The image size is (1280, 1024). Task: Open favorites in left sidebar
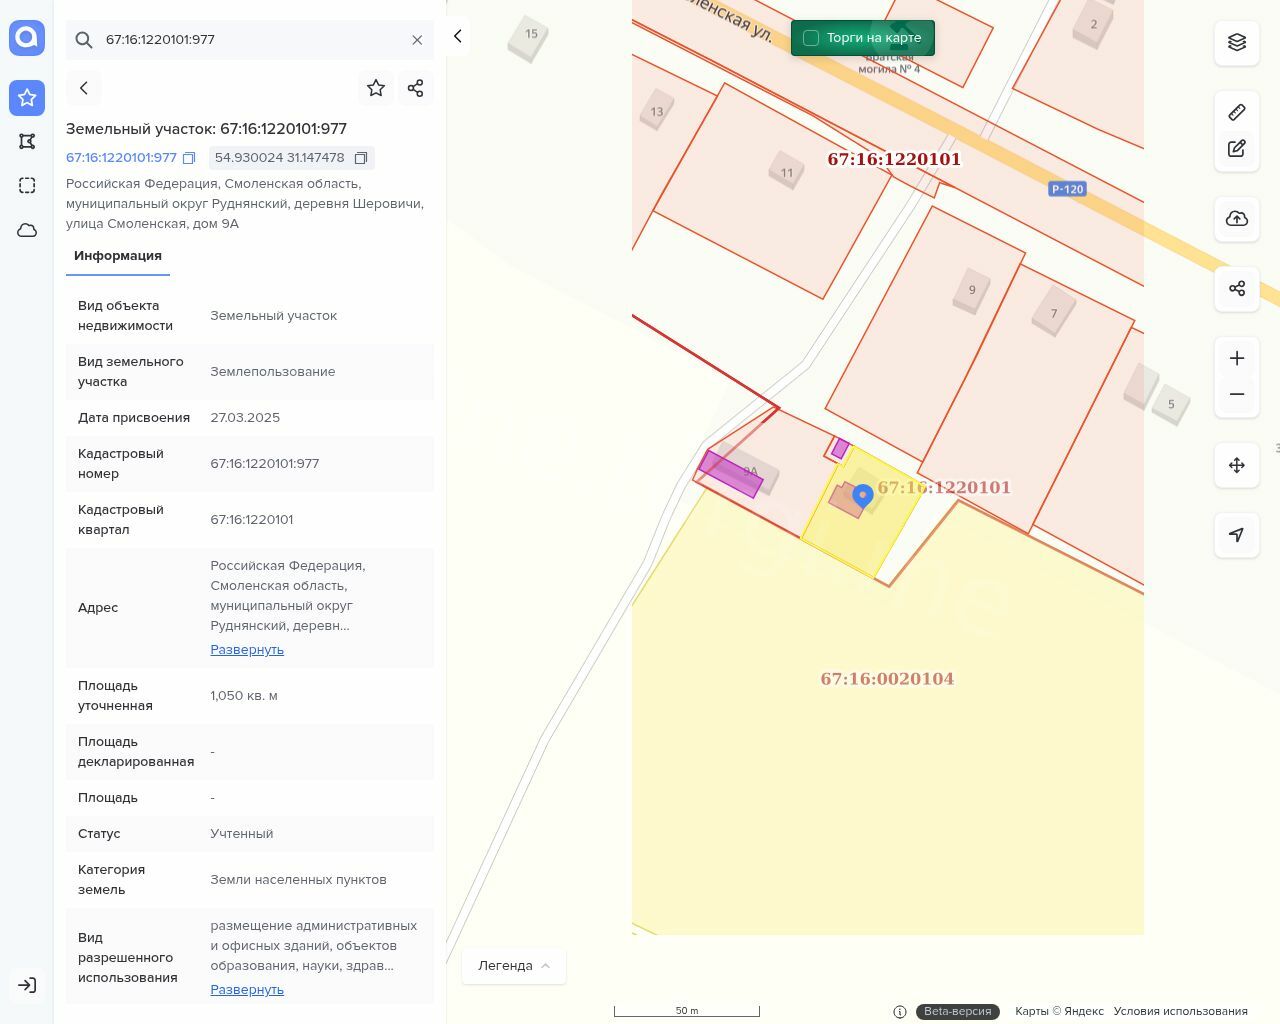pyautogui.click(x=27, y=97)
